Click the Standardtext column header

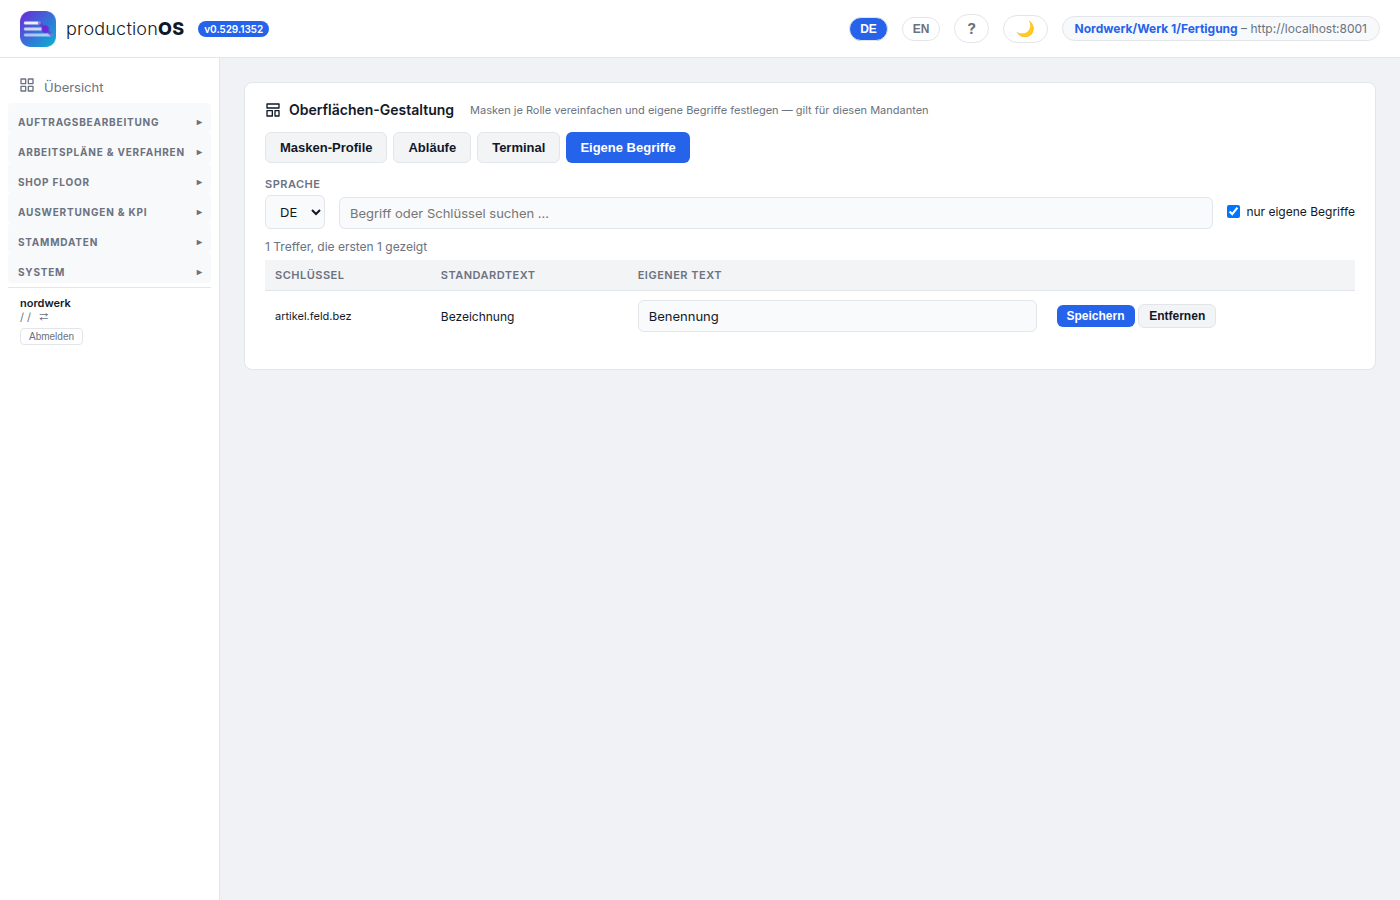[x=488, y=275]
